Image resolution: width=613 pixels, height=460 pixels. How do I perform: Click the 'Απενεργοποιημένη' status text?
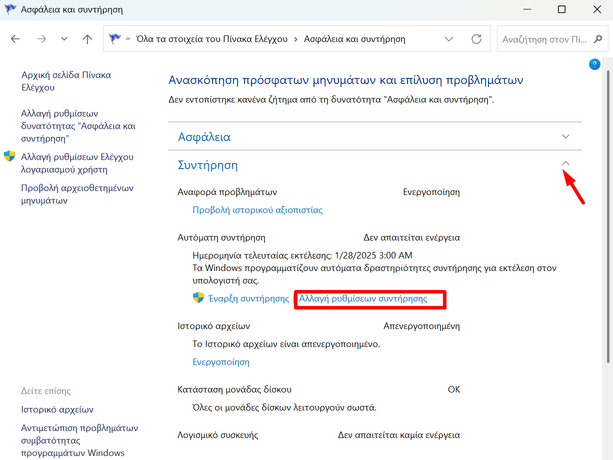tap(421, 326)
